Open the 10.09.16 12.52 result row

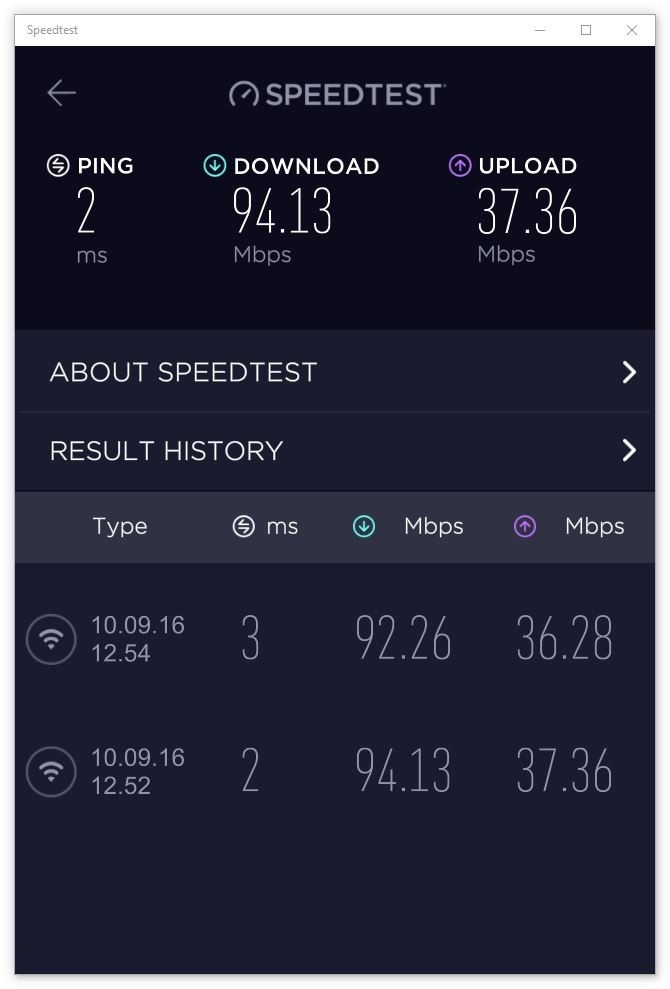[x=335, y=771]
